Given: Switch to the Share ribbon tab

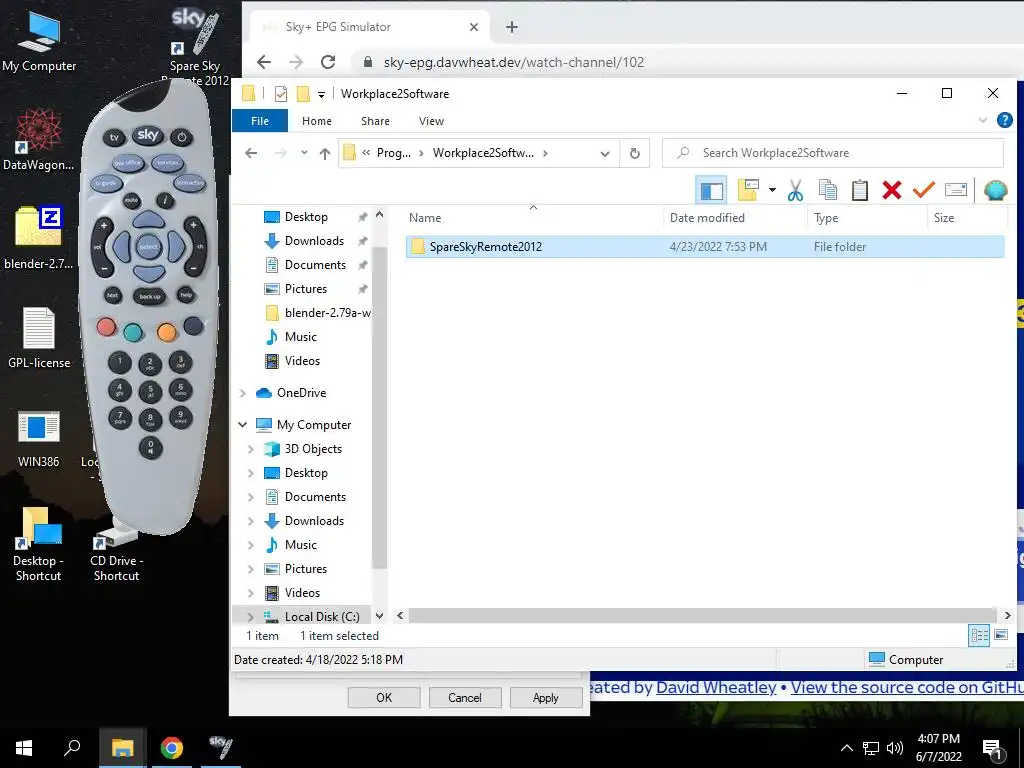Looking at the screenshot, I should (375, 121).
